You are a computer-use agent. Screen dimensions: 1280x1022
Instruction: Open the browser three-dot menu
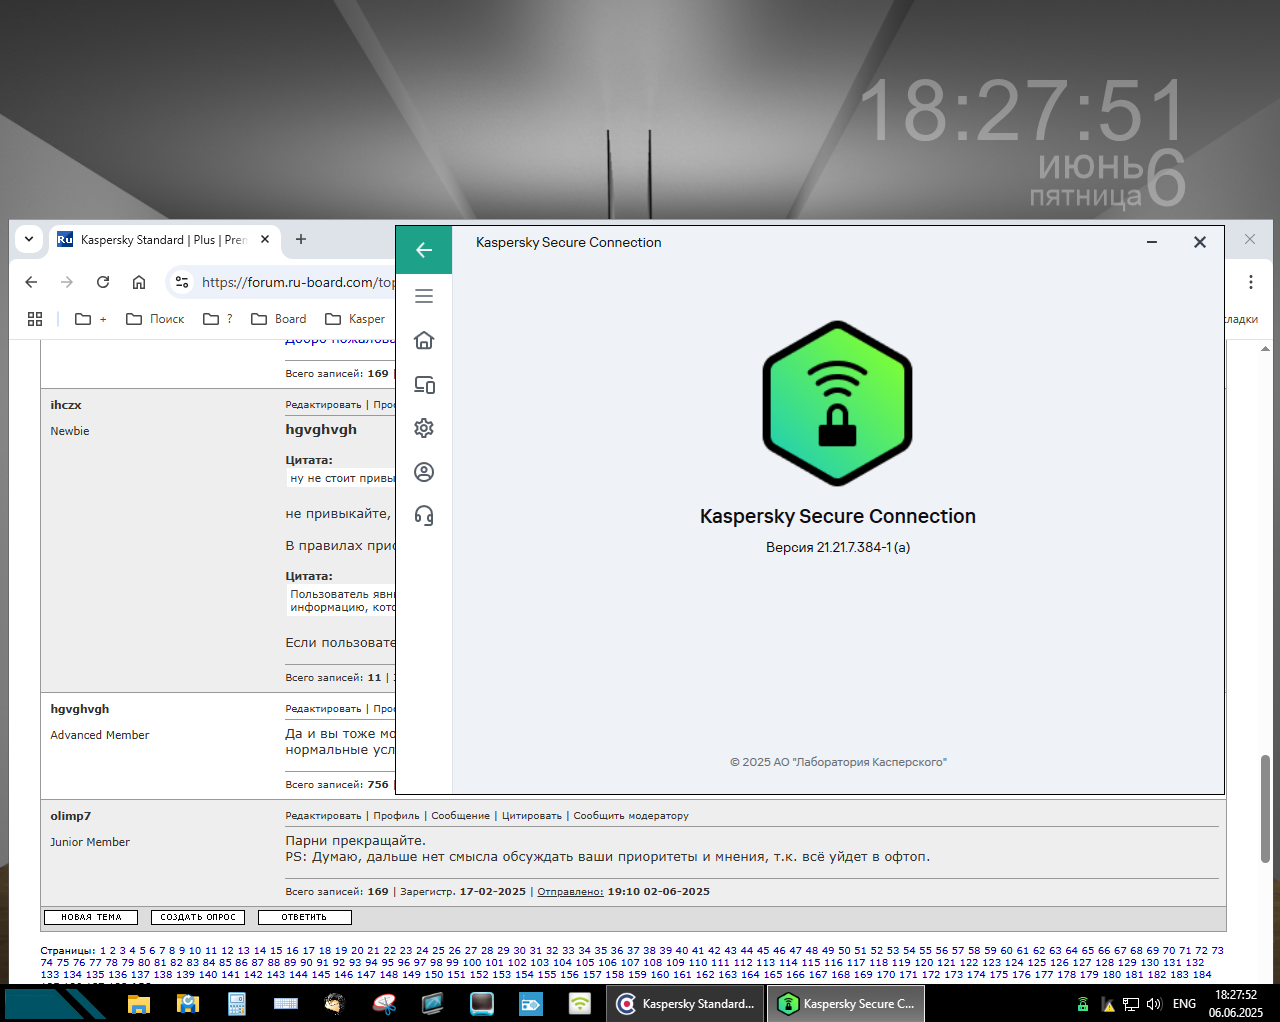click(x=1251, y=282)
